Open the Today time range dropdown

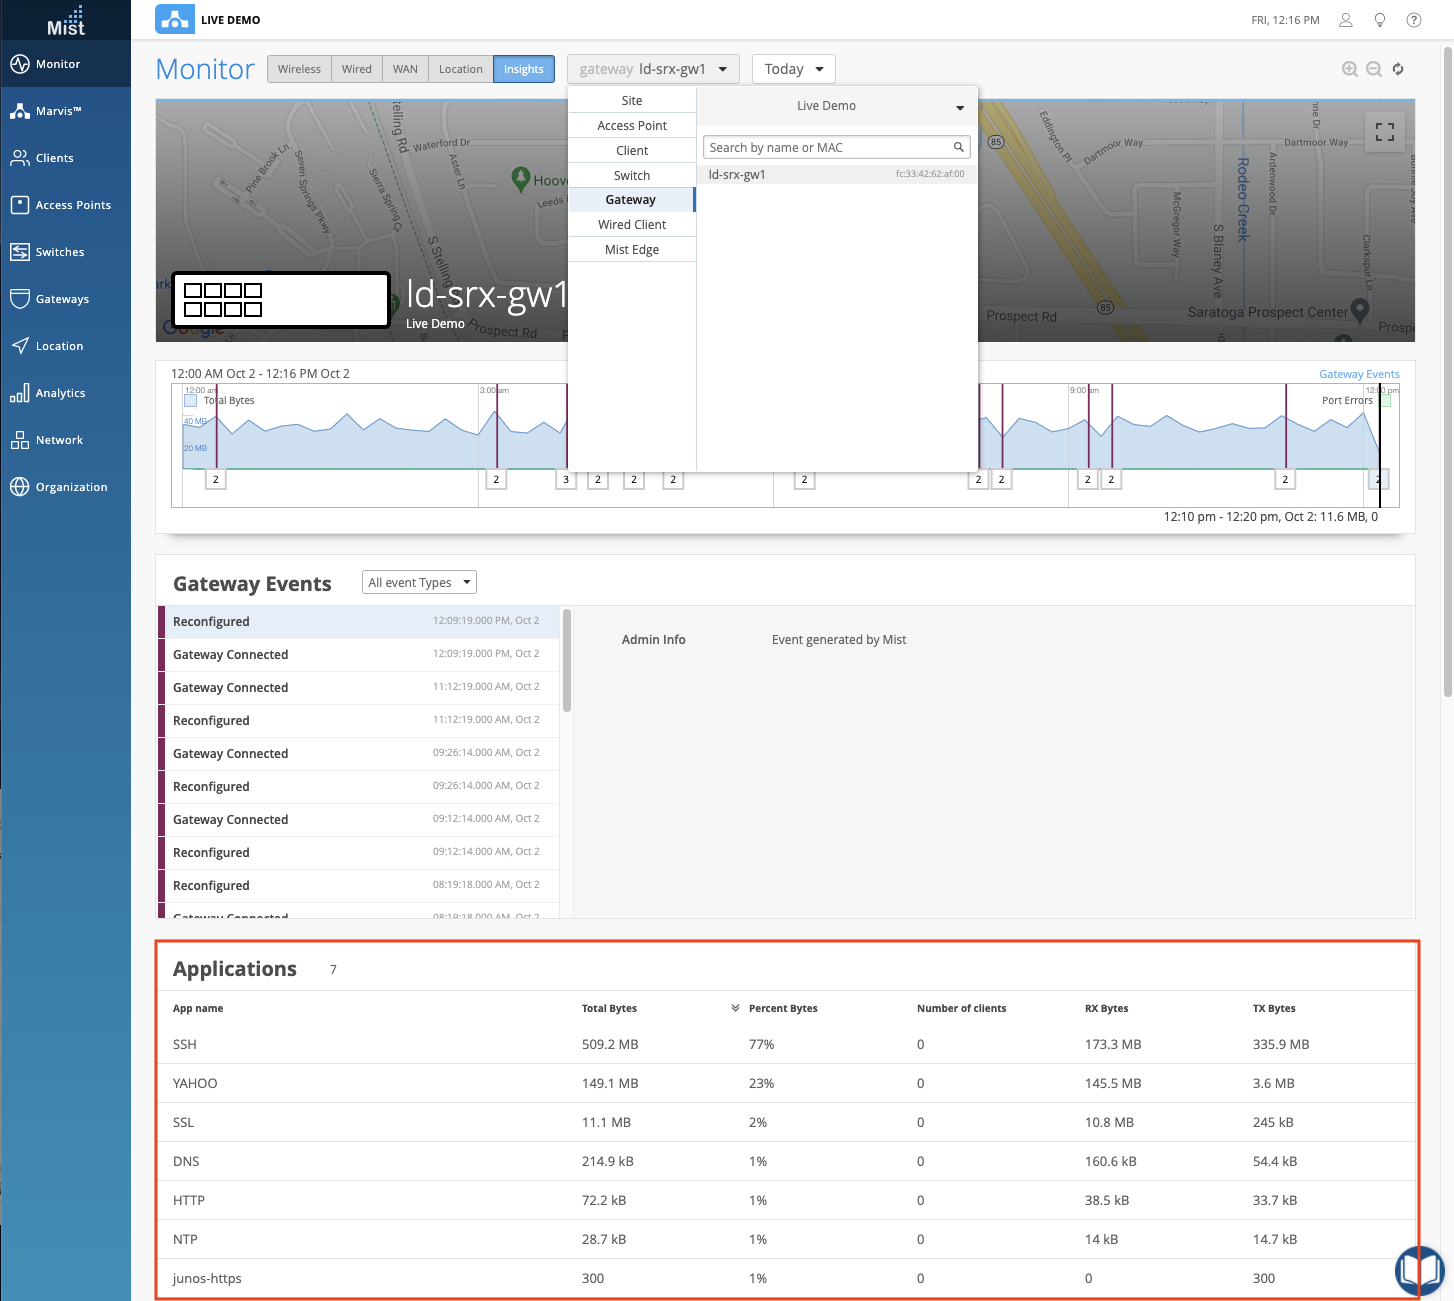pyautogui.click(x=793, y=69)
